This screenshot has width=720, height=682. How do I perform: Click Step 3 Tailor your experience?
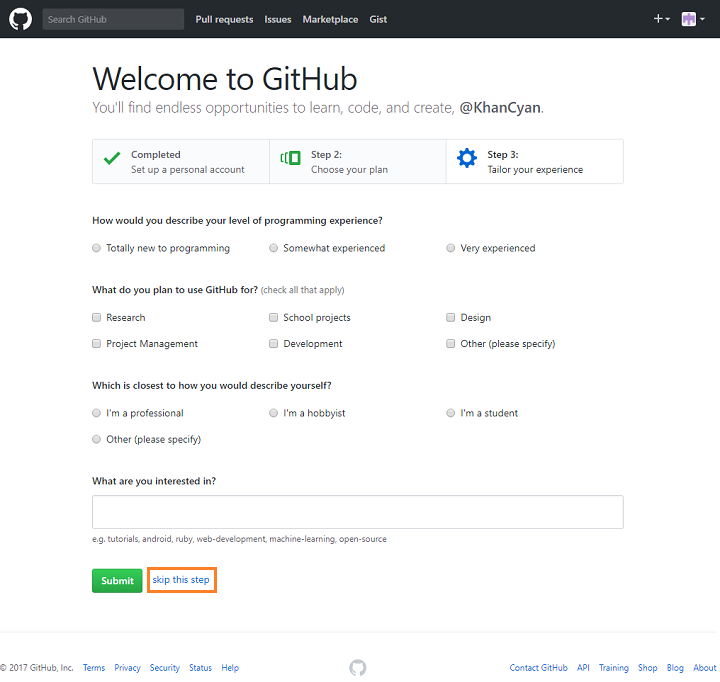pyautogui.click(x=535, y=162)
